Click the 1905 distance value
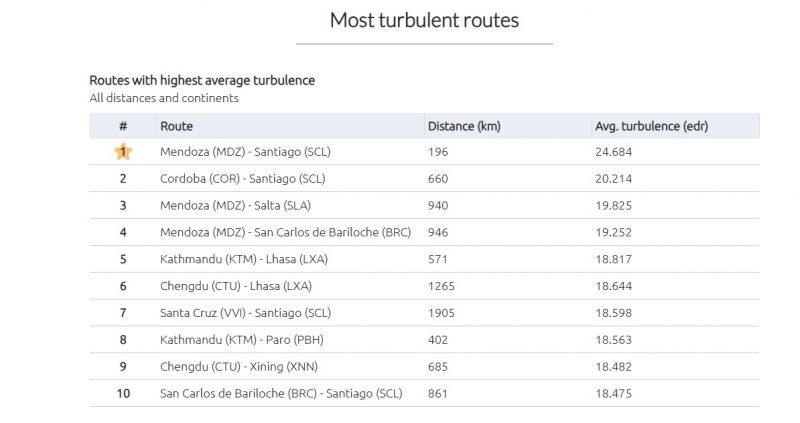800x423 pixels. [x=441, y=313]
